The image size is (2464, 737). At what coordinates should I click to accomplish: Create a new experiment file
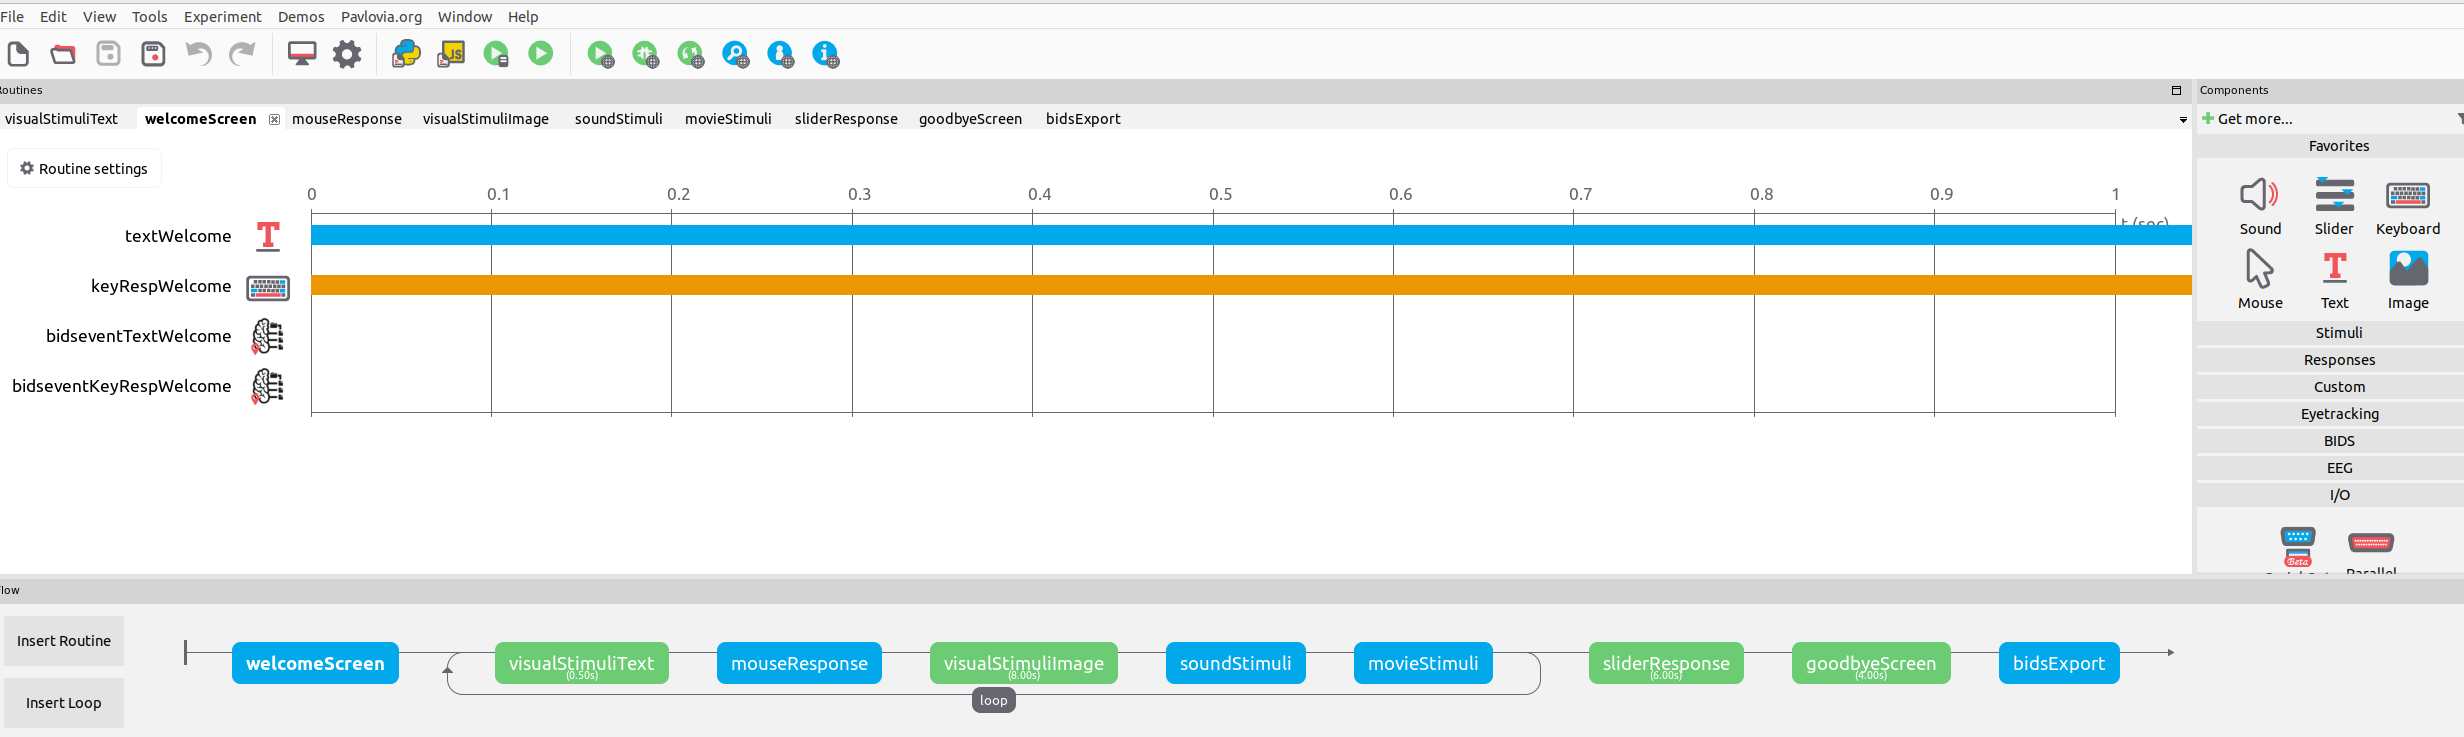click(x=18, y=54)
